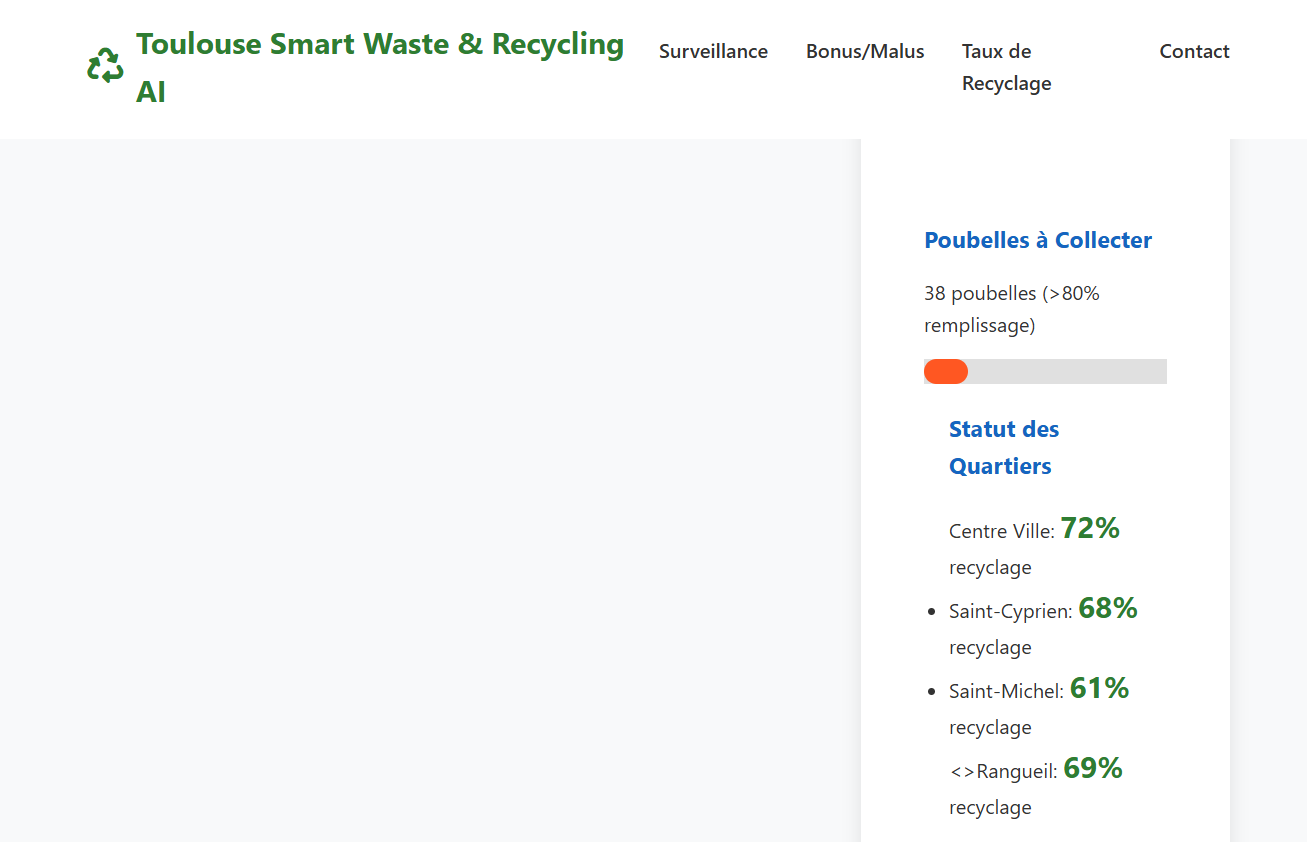Select Taux de Recyclage in the navbar
The image size is (1307, 842).
tap(1006, 67)
